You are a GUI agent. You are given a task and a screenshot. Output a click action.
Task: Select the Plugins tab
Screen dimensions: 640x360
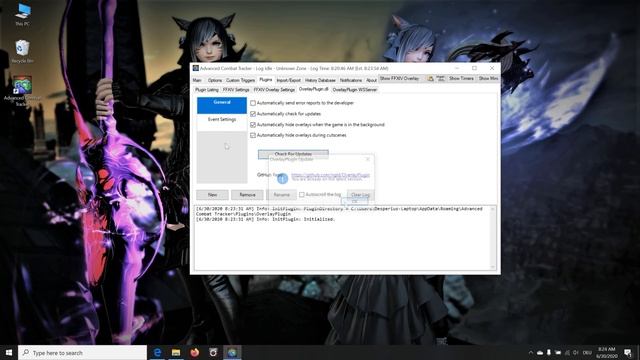click(x=265, y=80)
